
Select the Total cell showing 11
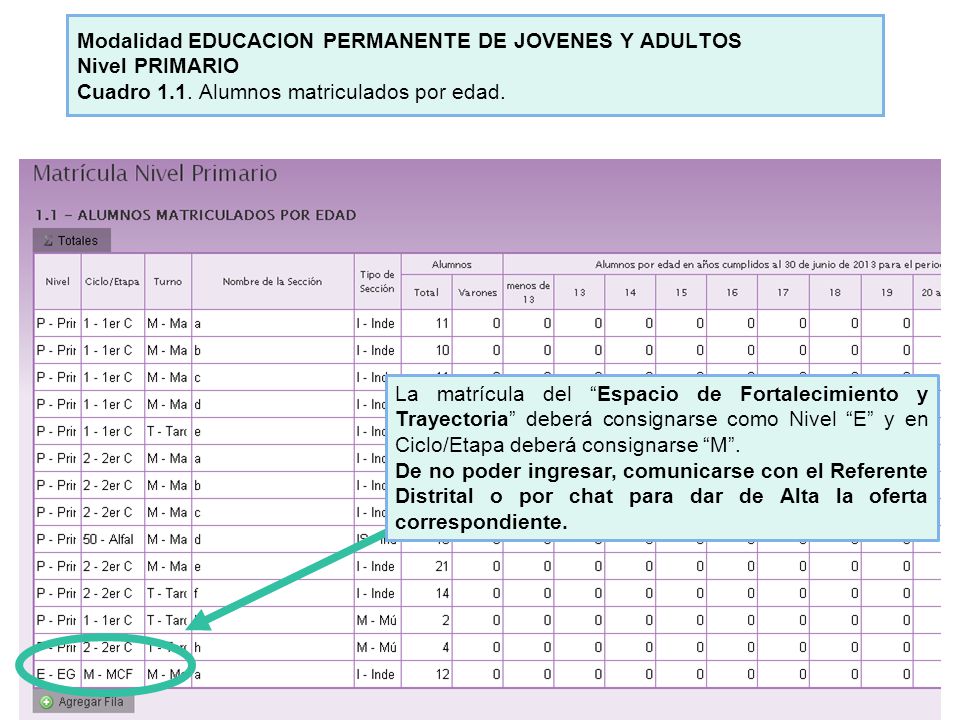427,323
